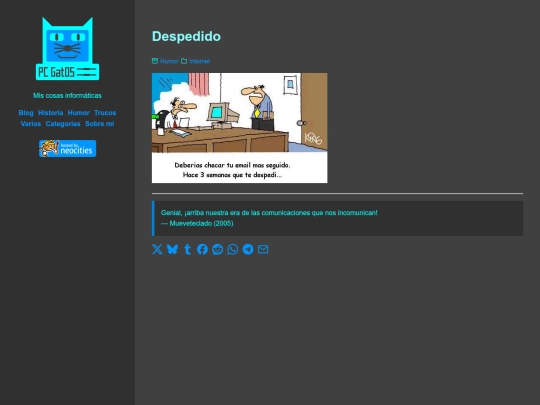The image size is (540, 405).
Task: Open the Blog menu item
Action: click(26, 113)
